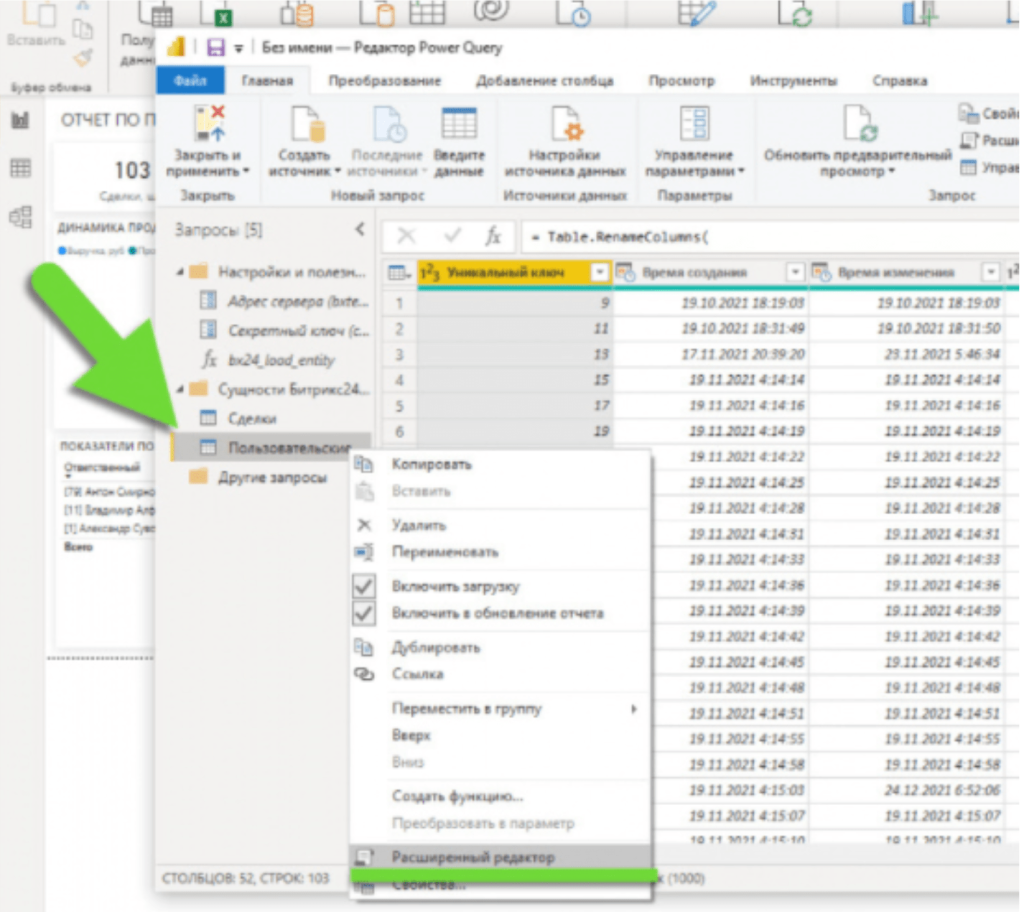Click the Close and Apply icon
This screenshot has height=912, width=1024.
(208, 125)
